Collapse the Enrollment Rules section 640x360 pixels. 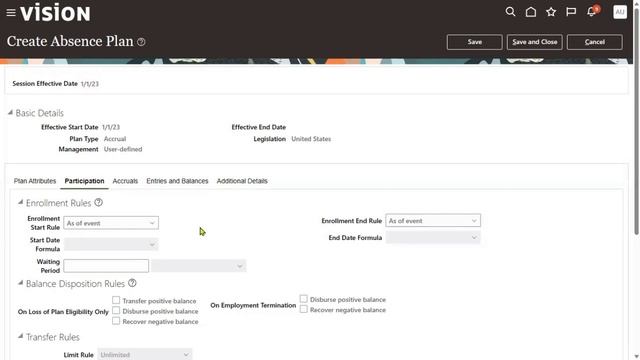pos(20,202)
